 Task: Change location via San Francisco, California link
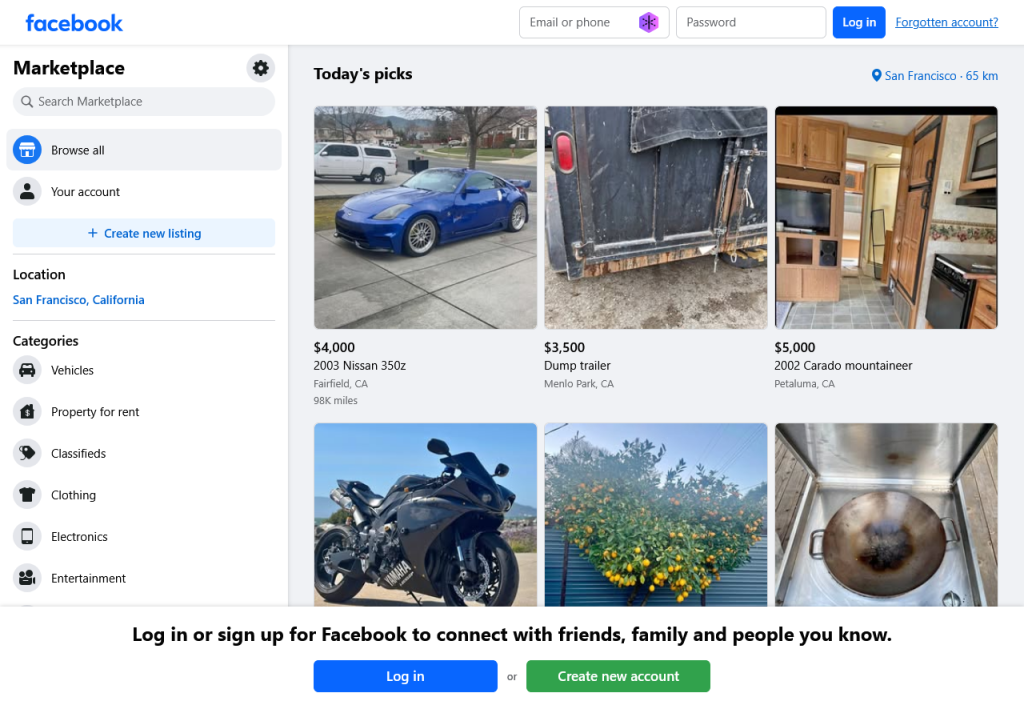(78, 299)
